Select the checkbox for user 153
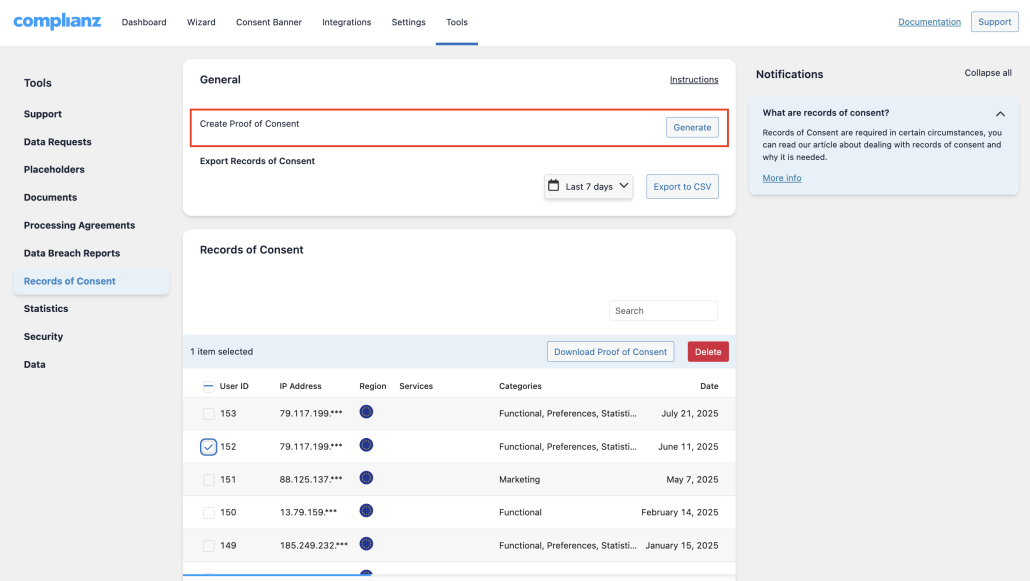1030x581 pixels. pos(208,414)
